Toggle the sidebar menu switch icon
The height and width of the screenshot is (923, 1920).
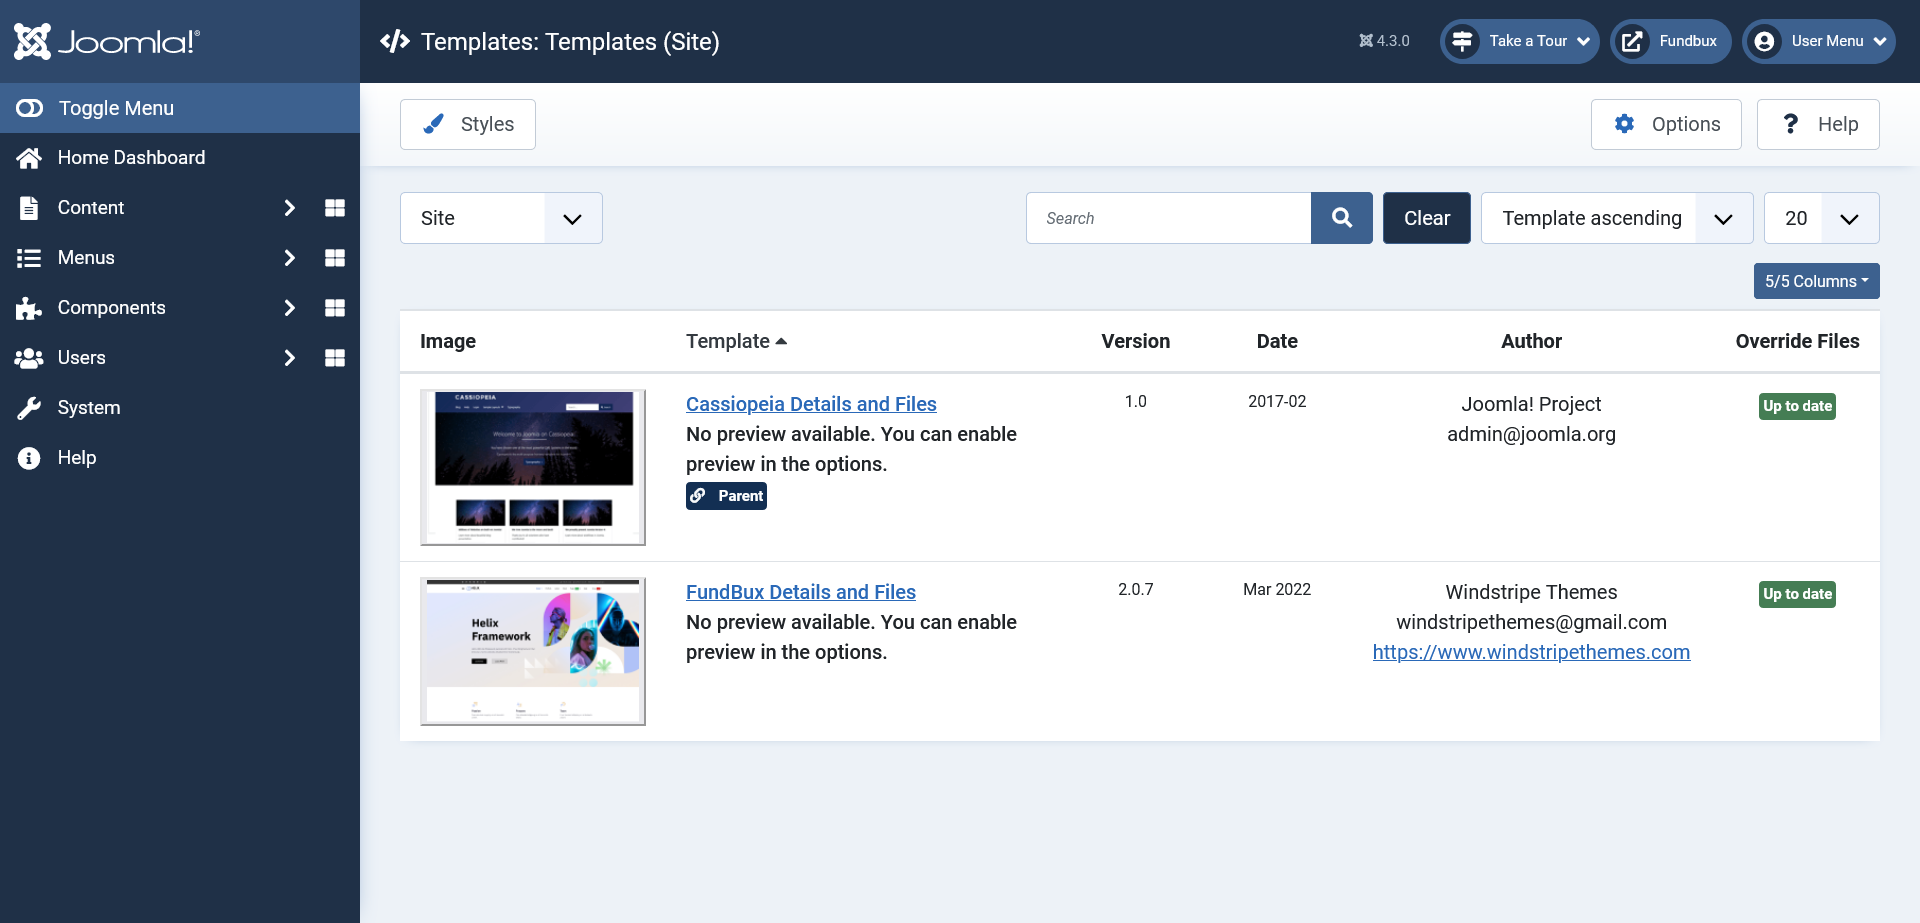pyautogui.click(x=29, y=108)
